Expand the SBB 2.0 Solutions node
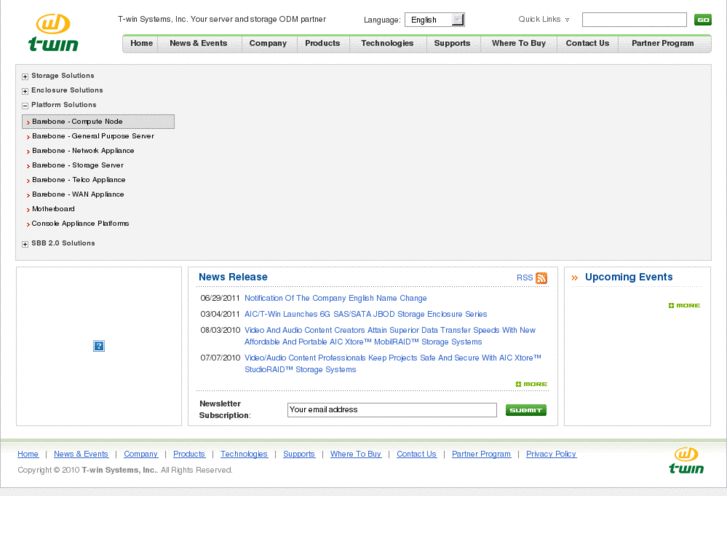Screen dimensions: 727x545 pos(25,244)
